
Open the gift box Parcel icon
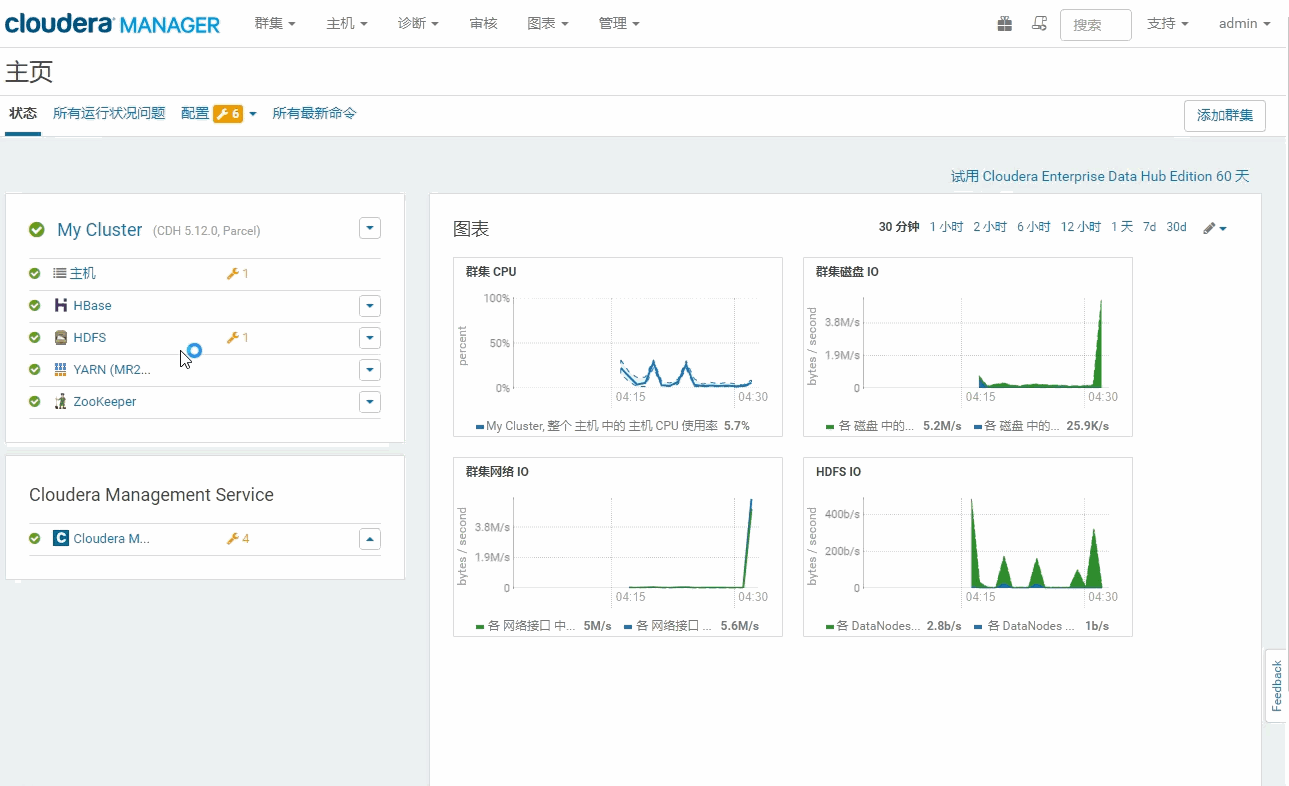(x=1005, y=24)
